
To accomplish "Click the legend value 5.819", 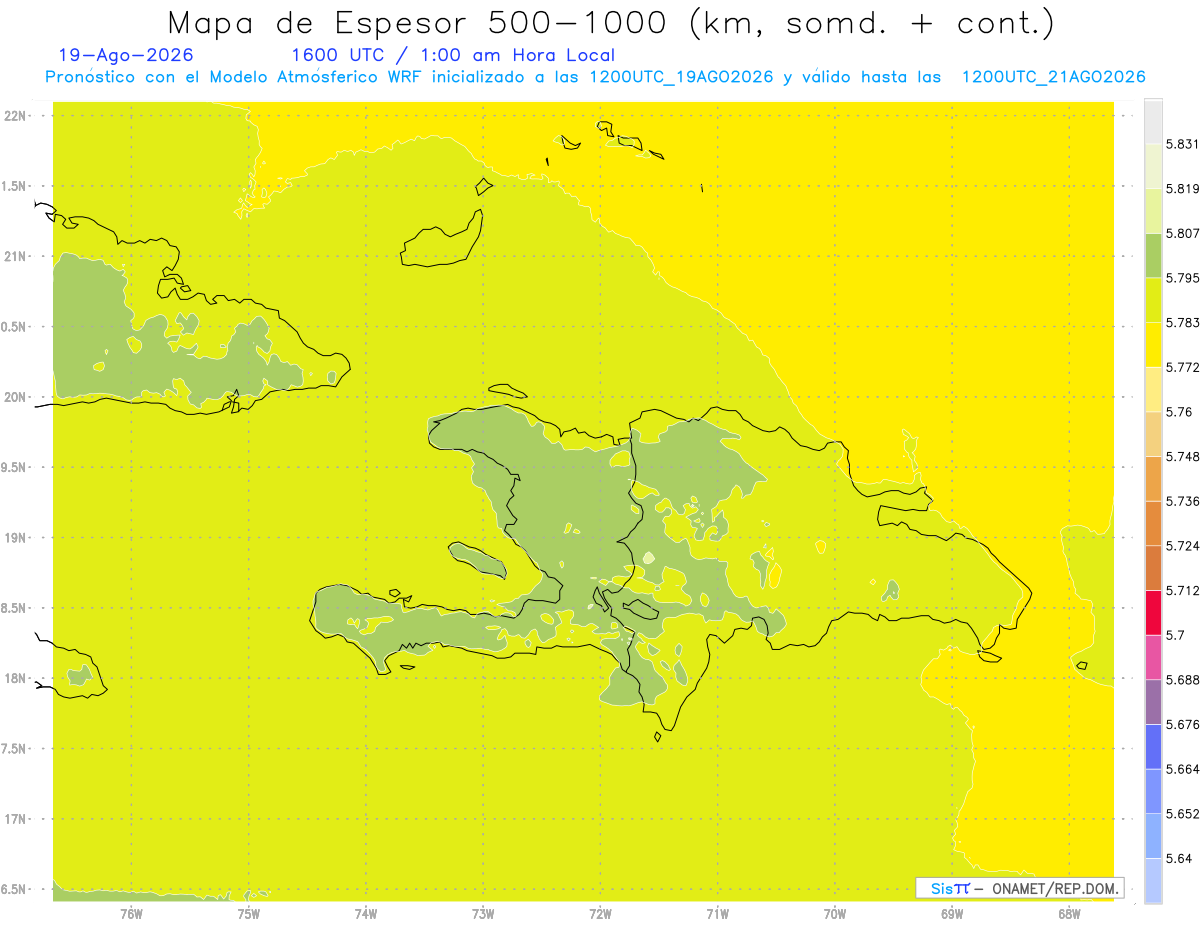I will pyautogui.click(x=1183, y=188).
